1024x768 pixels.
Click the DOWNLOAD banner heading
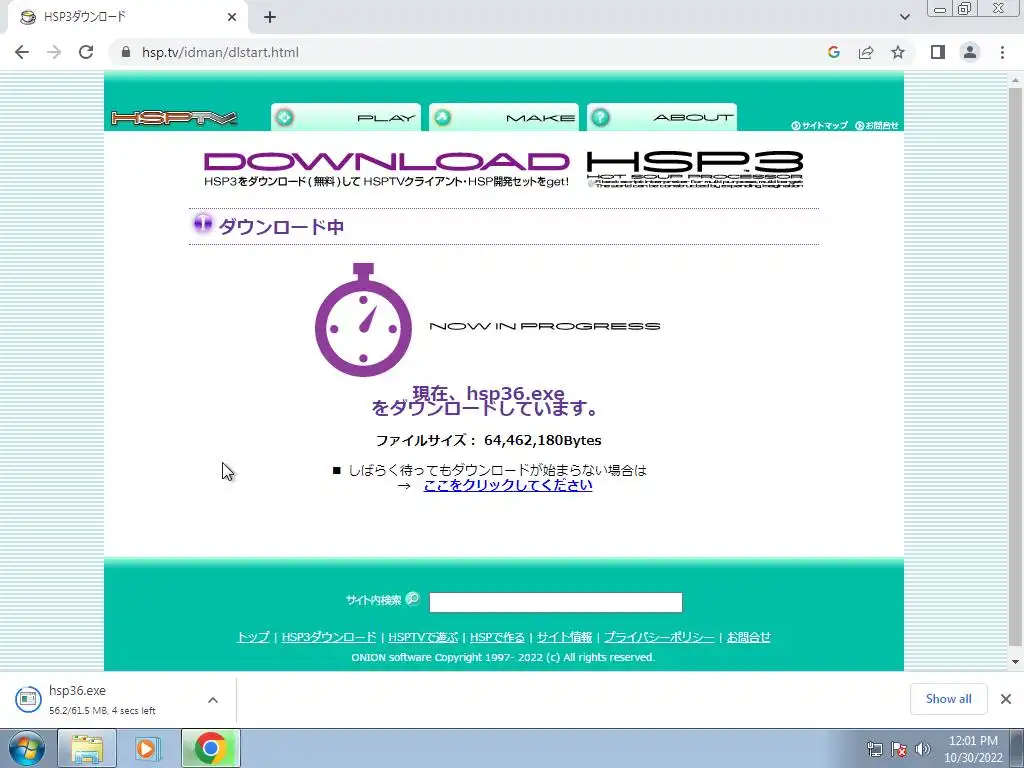coord(387,162)
